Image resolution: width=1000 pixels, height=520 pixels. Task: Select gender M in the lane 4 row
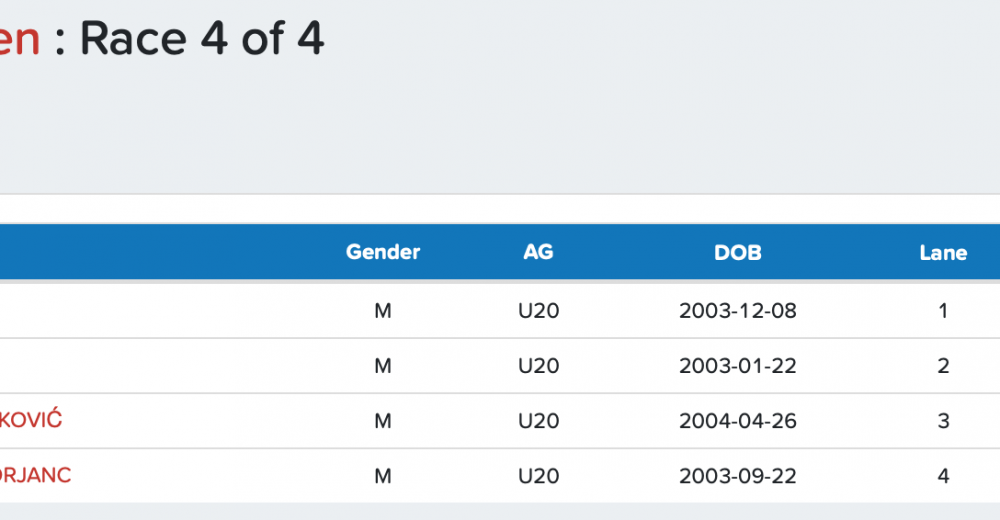pos(383,476)
